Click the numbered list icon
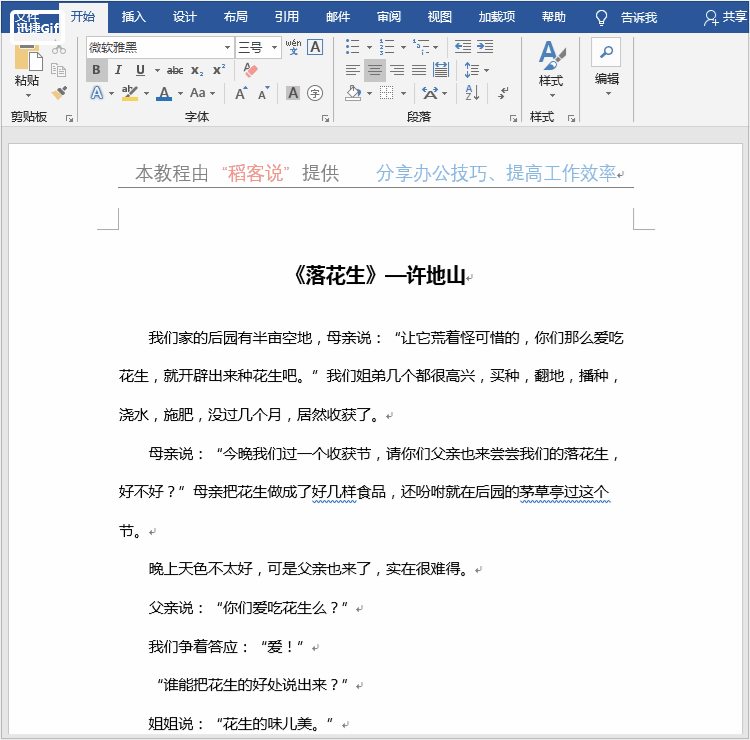This screenshot has width=750, height=740. pyautogui.click(x=386, y=47)
